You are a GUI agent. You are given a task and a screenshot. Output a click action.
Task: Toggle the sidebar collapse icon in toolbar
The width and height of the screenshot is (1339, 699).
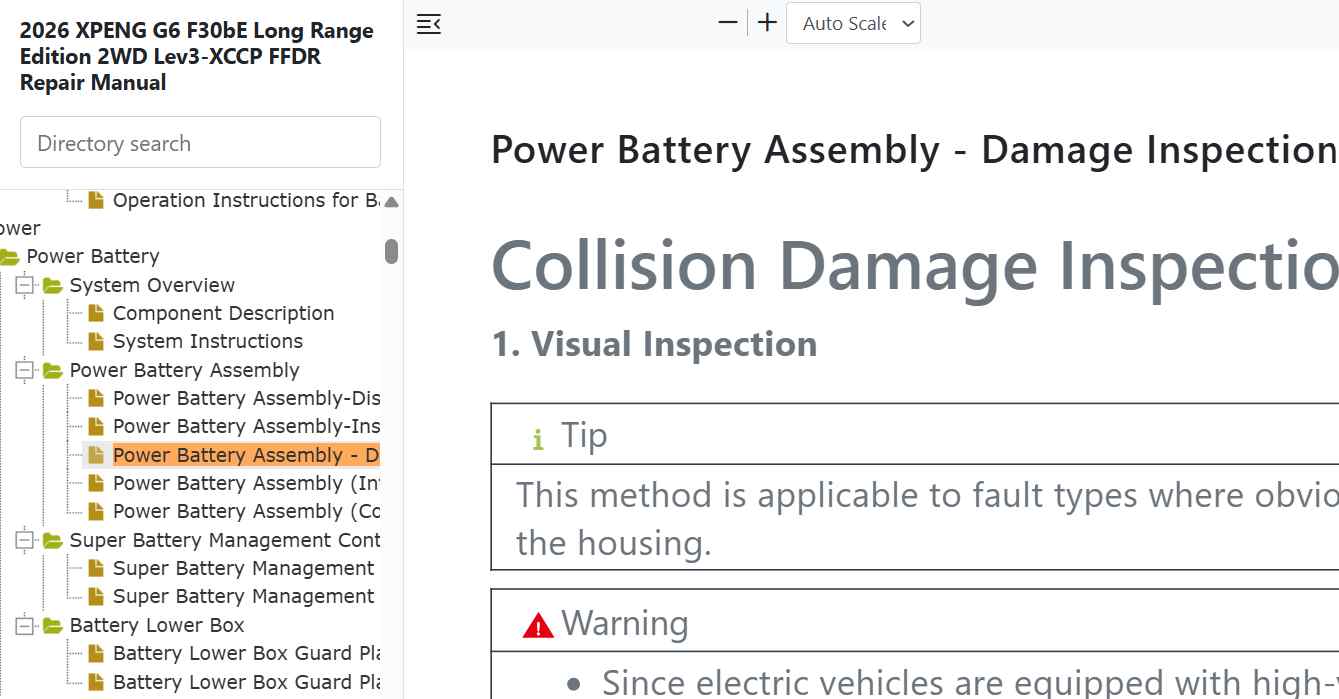tap(429, 24)
